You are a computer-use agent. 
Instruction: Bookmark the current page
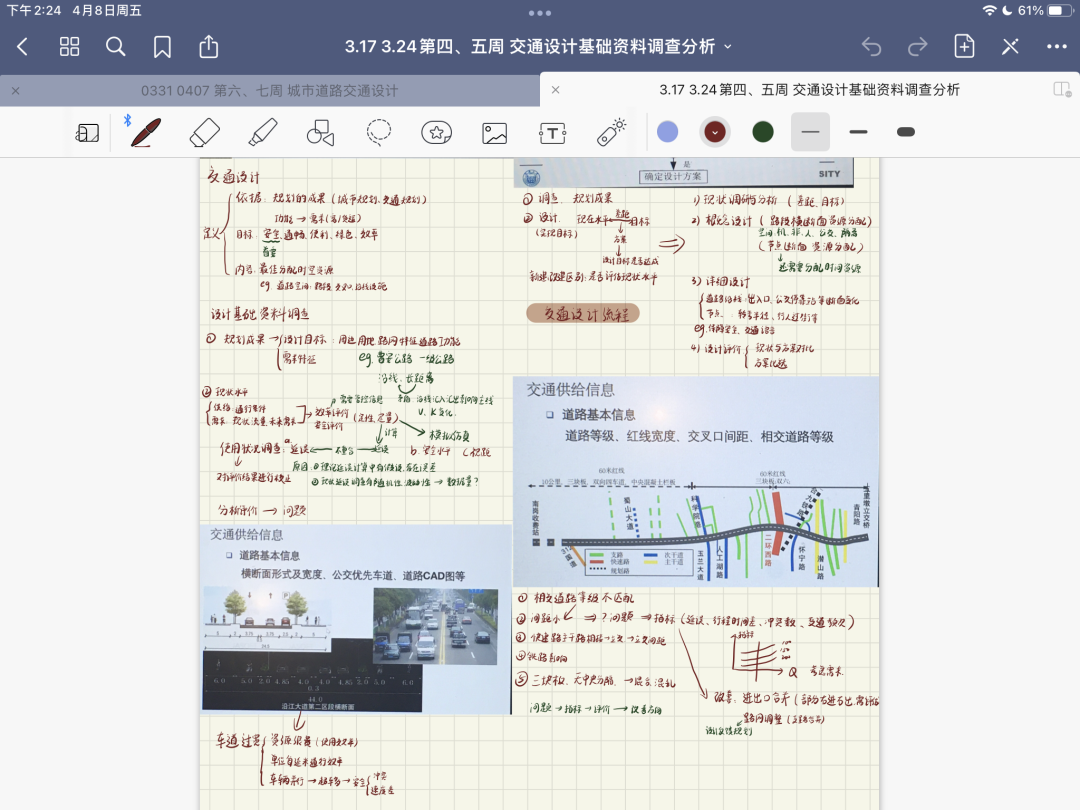tap(162, 46)
